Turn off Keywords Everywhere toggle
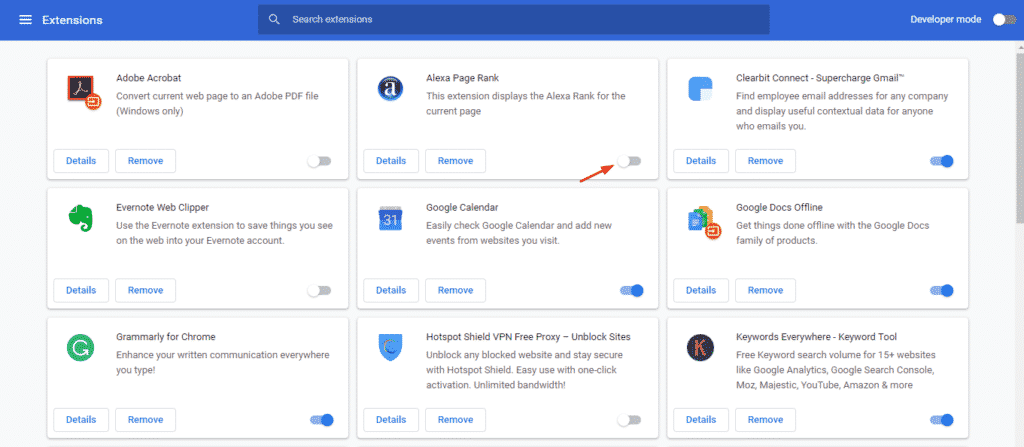 pyautogui.click(x=942, y=420)
